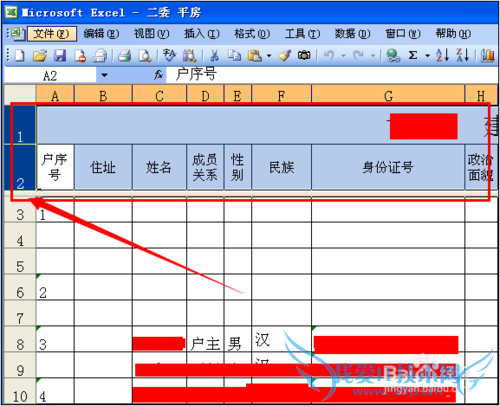Select column D header

[205, 96]
